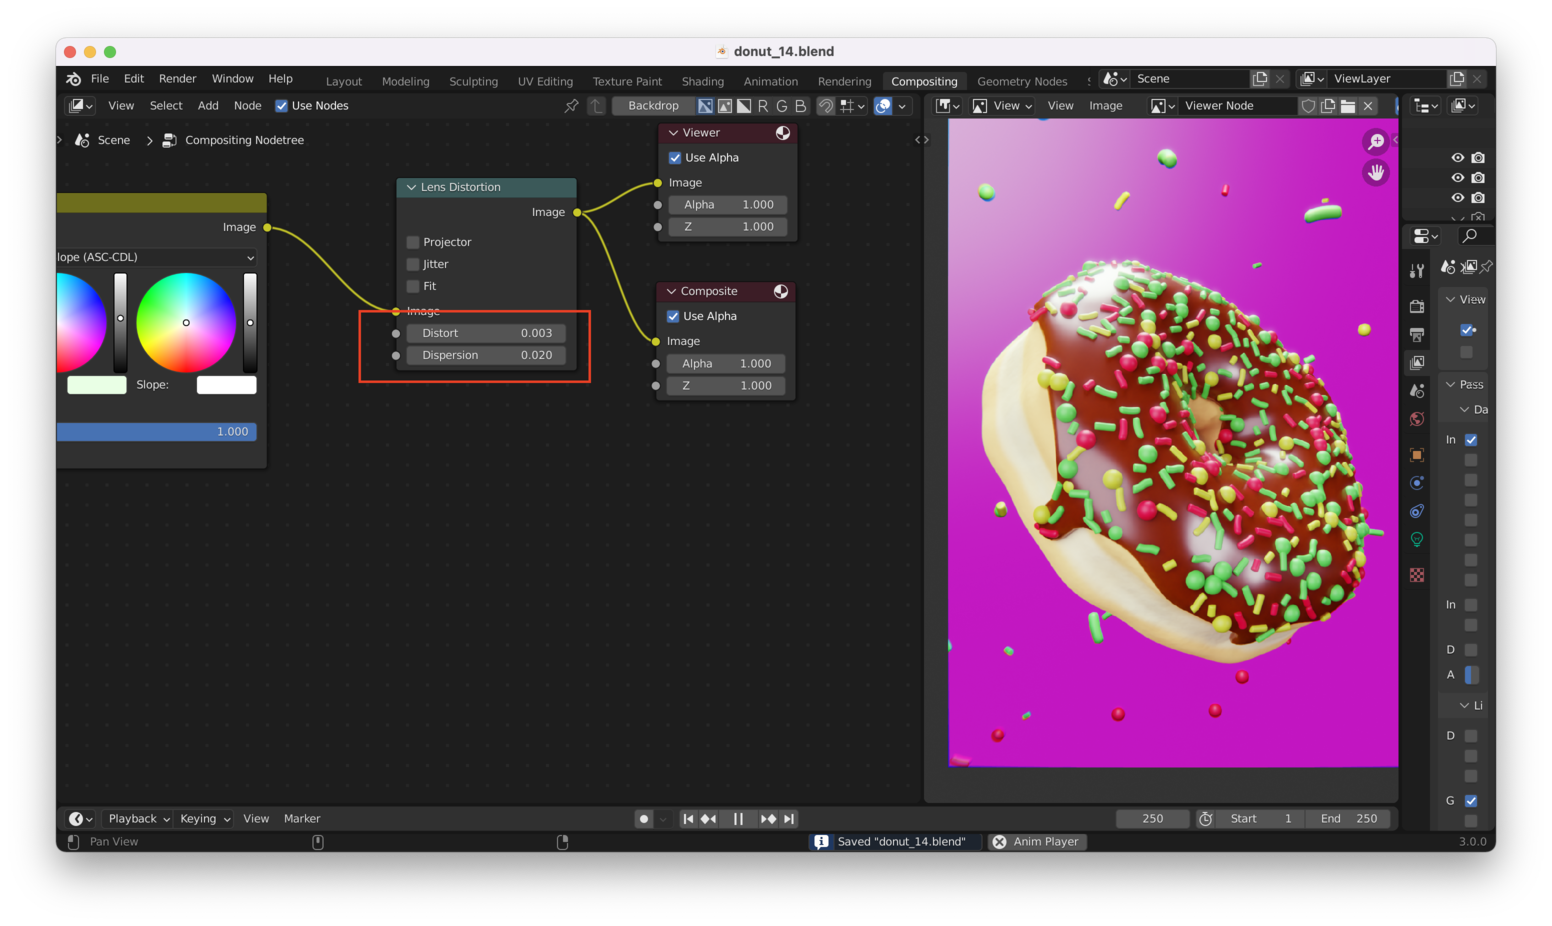Display only the alpha channel in the backdrop

pyautogui.click(x=743, y=105)
